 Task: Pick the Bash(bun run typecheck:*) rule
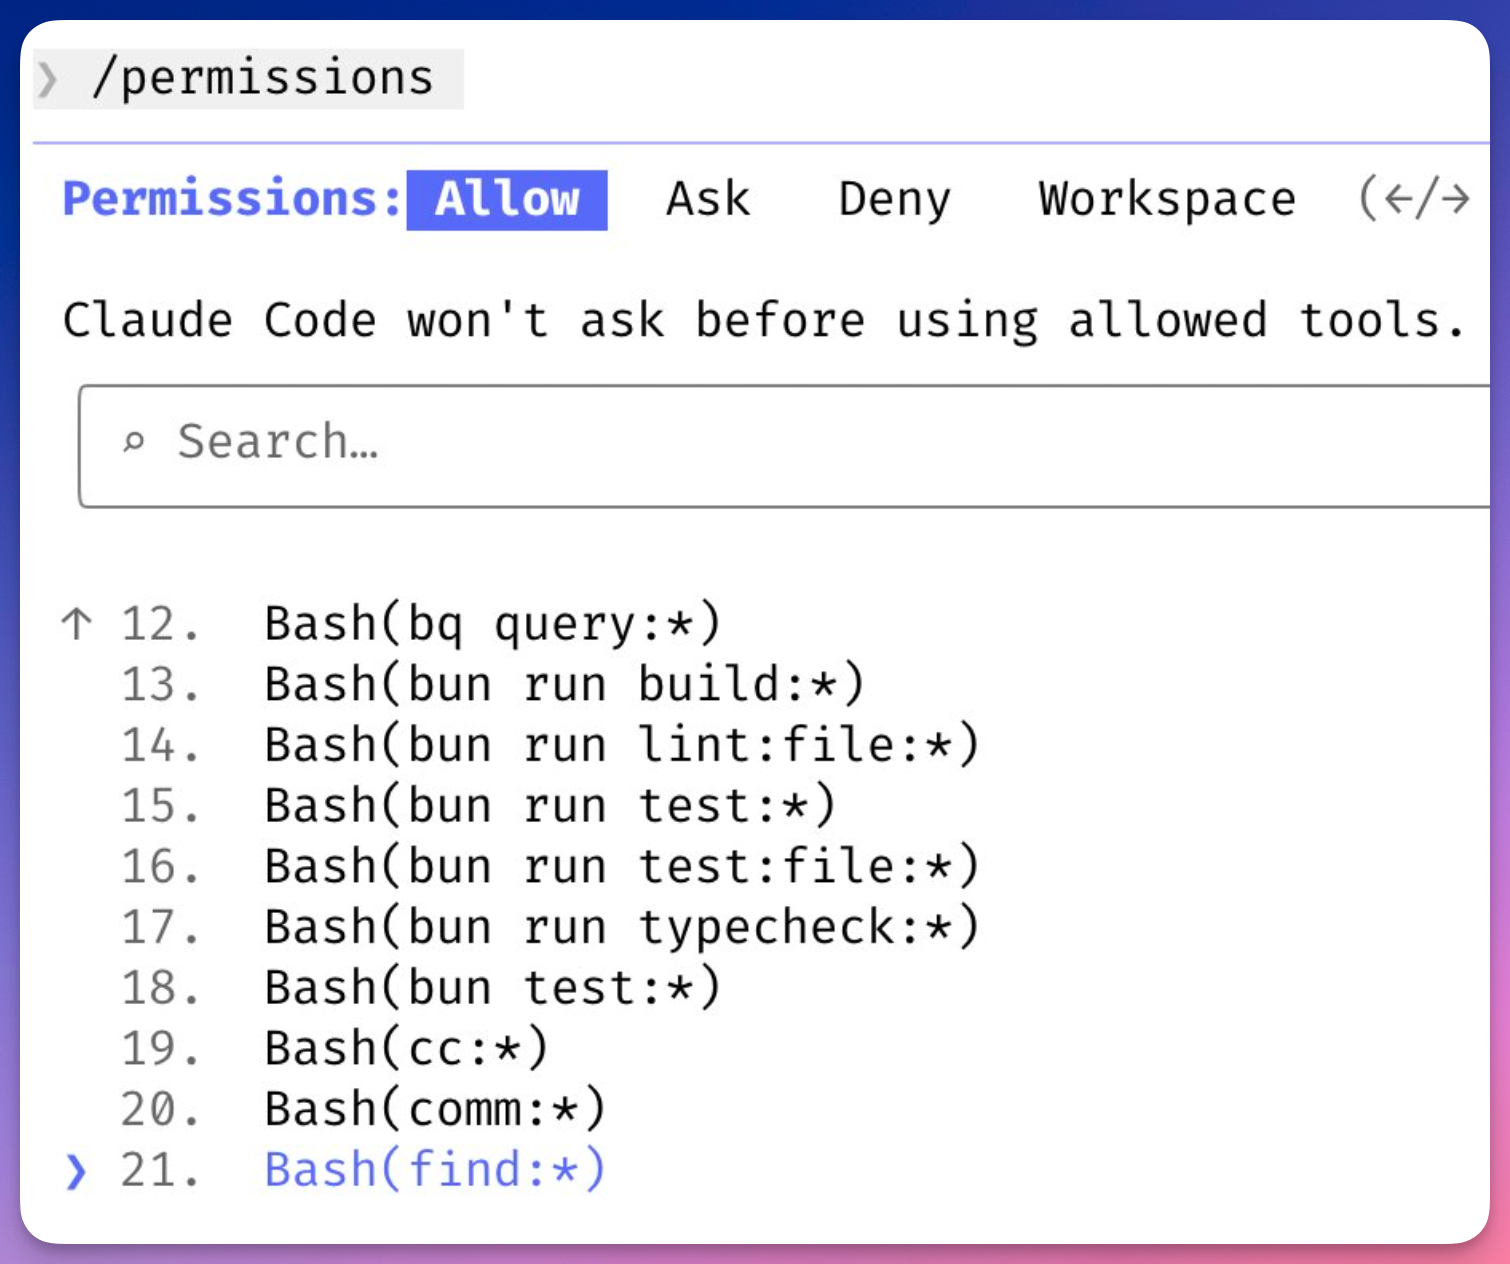(x=621, y=927)
